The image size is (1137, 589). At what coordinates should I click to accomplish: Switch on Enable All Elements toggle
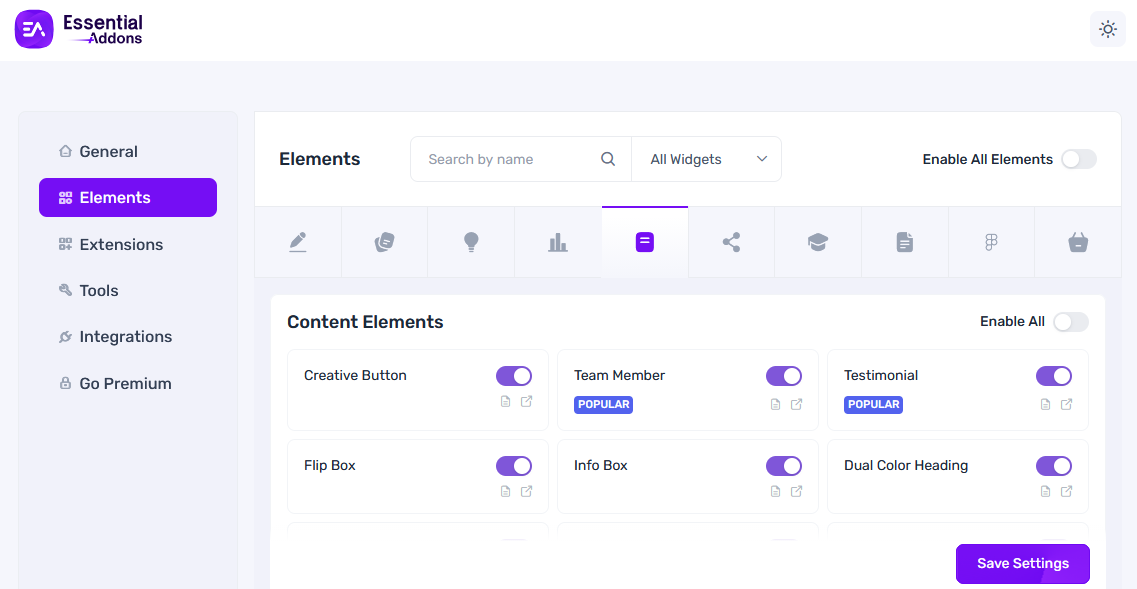pyautogui.click(x=1078, y=159)
